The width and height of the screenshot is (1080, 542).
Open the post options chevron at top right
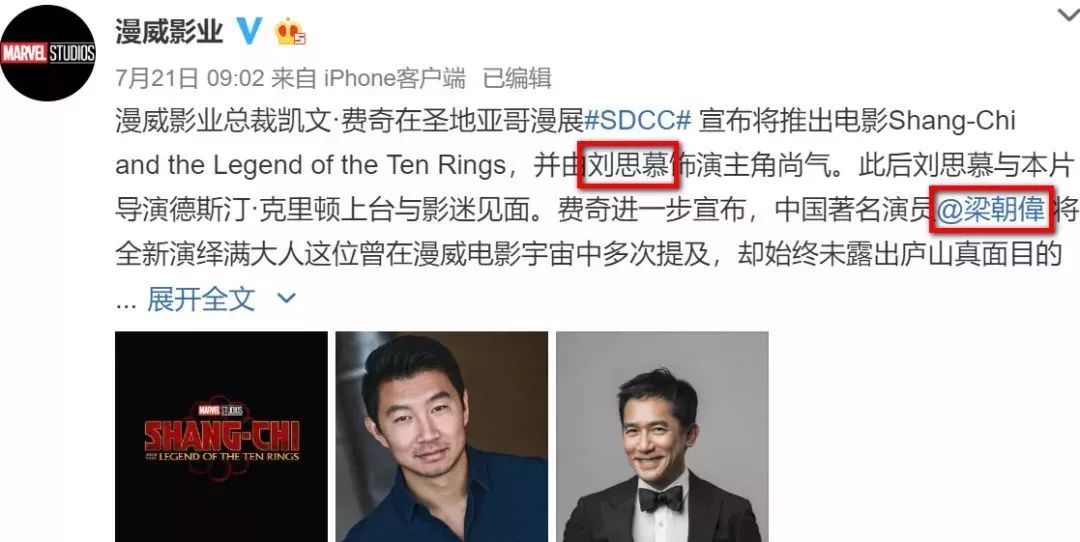tap(1068, 15)
